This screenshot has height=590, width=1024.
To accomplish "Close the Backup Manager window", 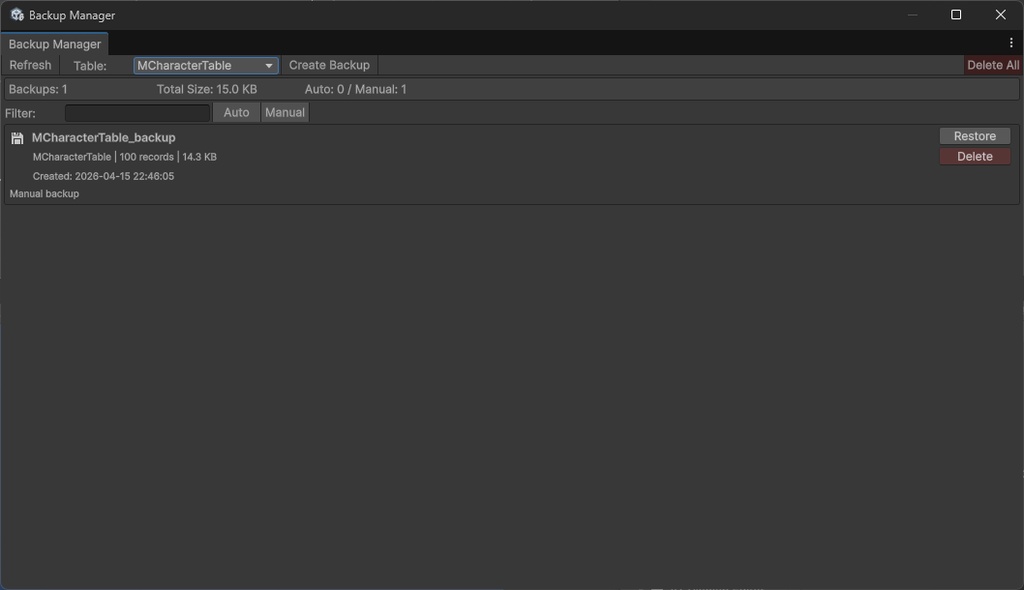I will pyautogui.click(x=1000, y=14).
